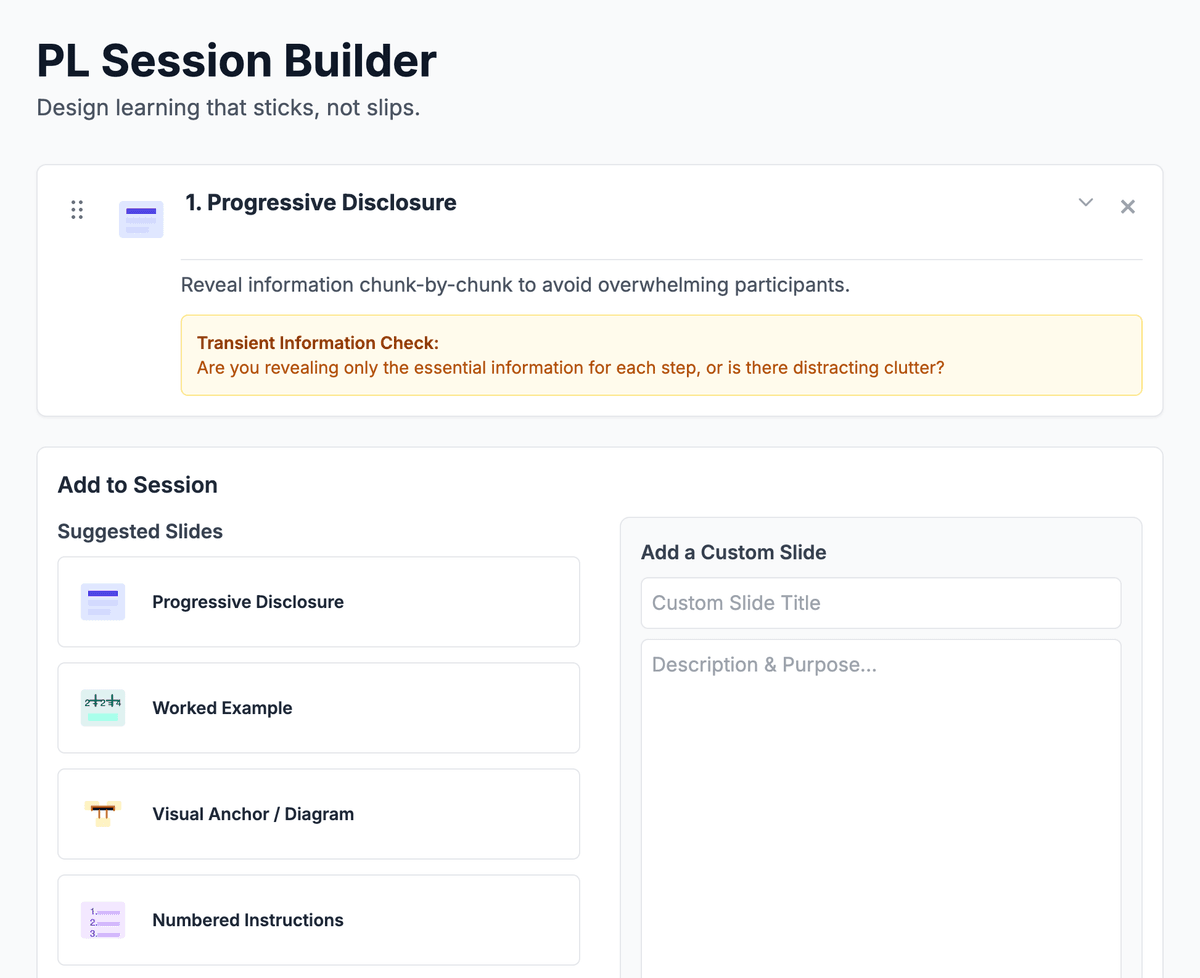Click the Add a Custom Slide heading
Image resolution: width=1200 pixels, height=978 pixels.
(734, 553)
